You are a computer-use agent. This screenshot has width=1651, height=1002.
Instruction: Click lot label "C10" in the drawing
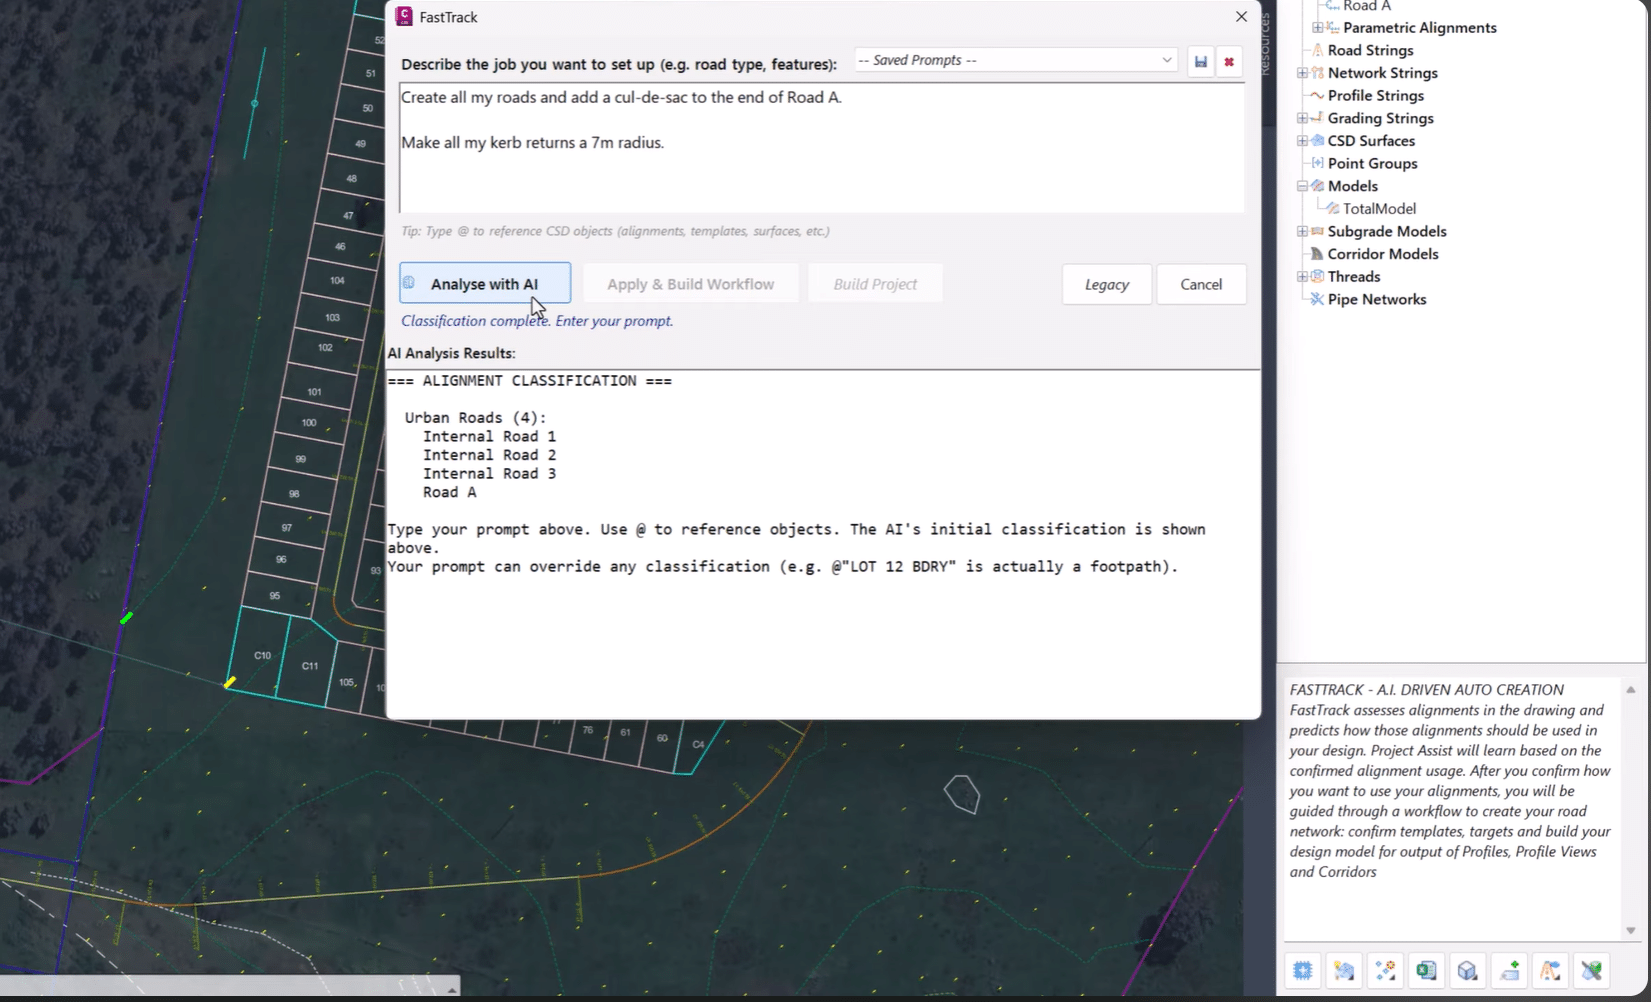[262, 656]
